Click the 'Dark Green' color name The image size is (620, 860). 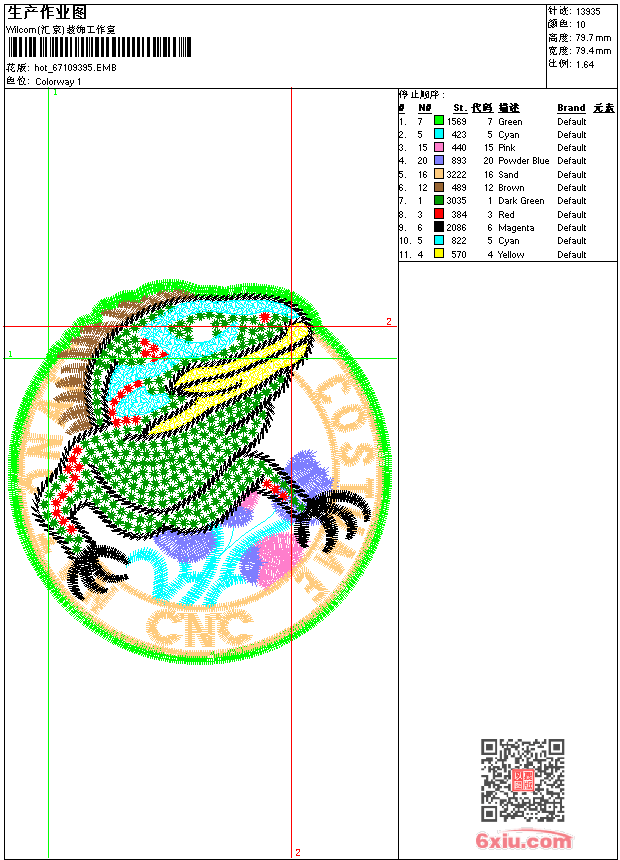pyautogui.click(x=521, y=201)
